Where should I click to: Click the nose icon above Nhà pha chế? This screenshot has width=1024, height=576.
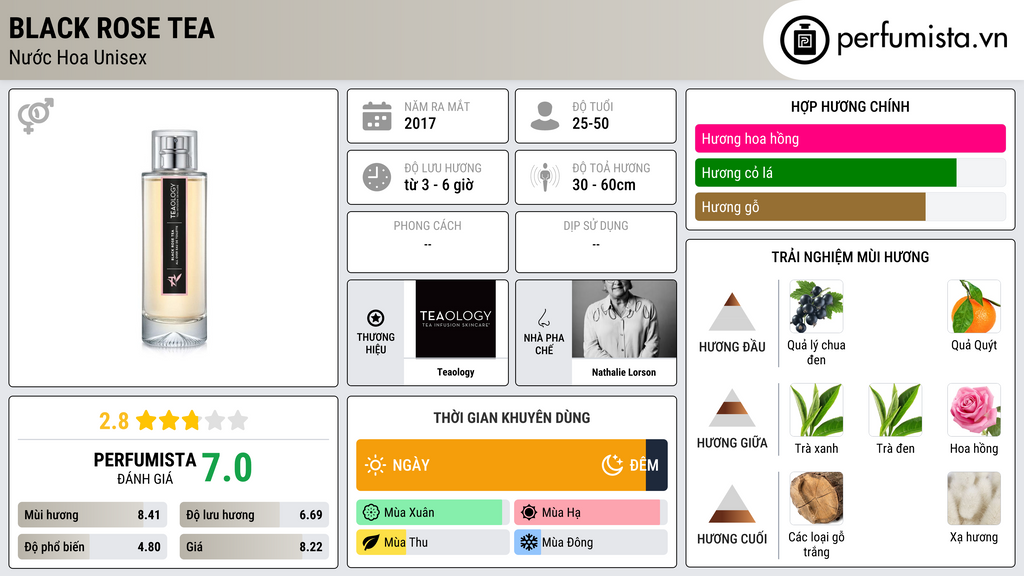coord(543,318)
